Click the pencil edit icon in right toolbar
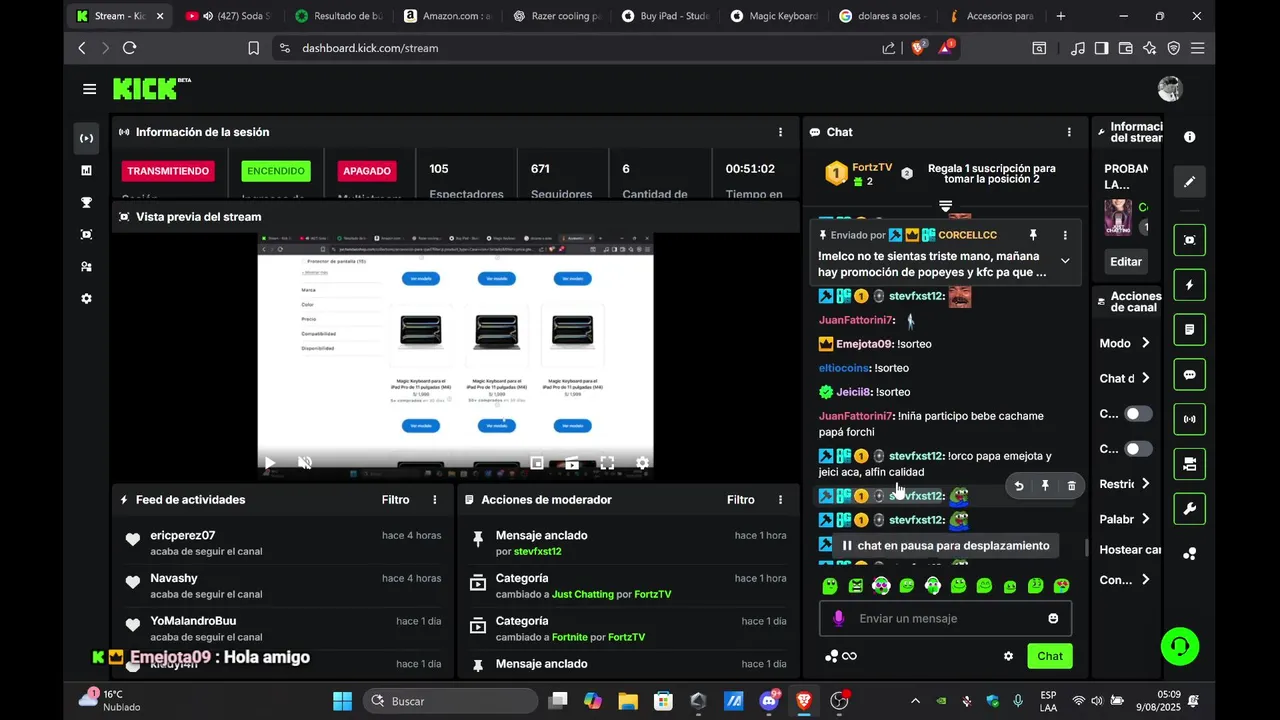 [1190, 182]
